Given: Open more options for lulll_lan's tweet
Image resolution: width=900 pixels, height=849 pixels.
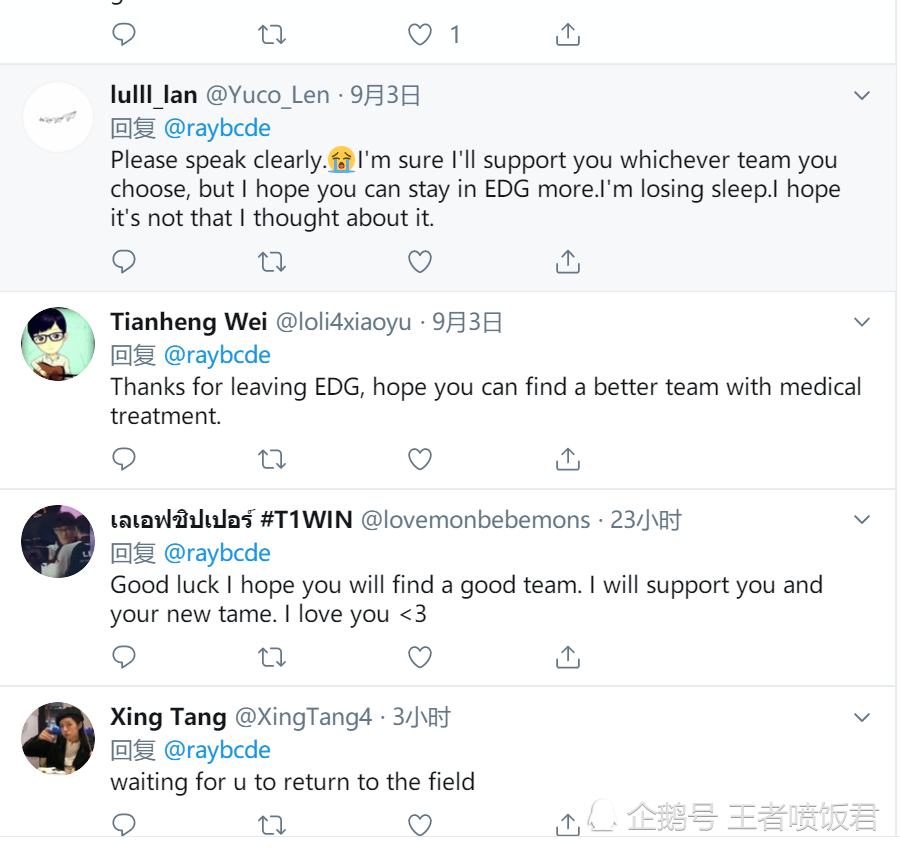Looking at the screenshot, I should (861, 96).
